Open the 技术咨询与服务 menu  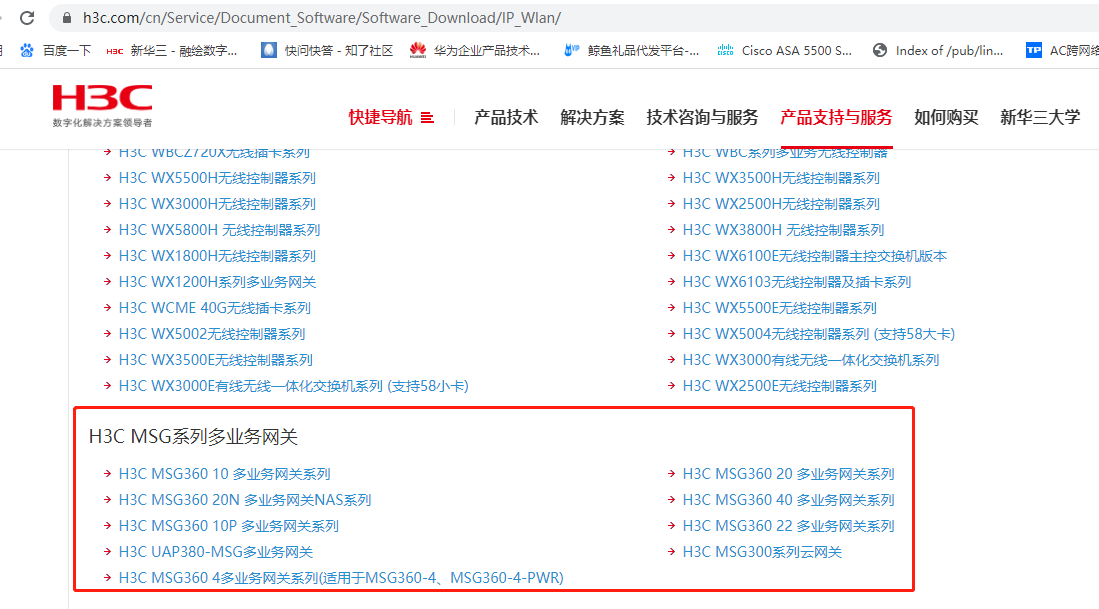(702, 117)
